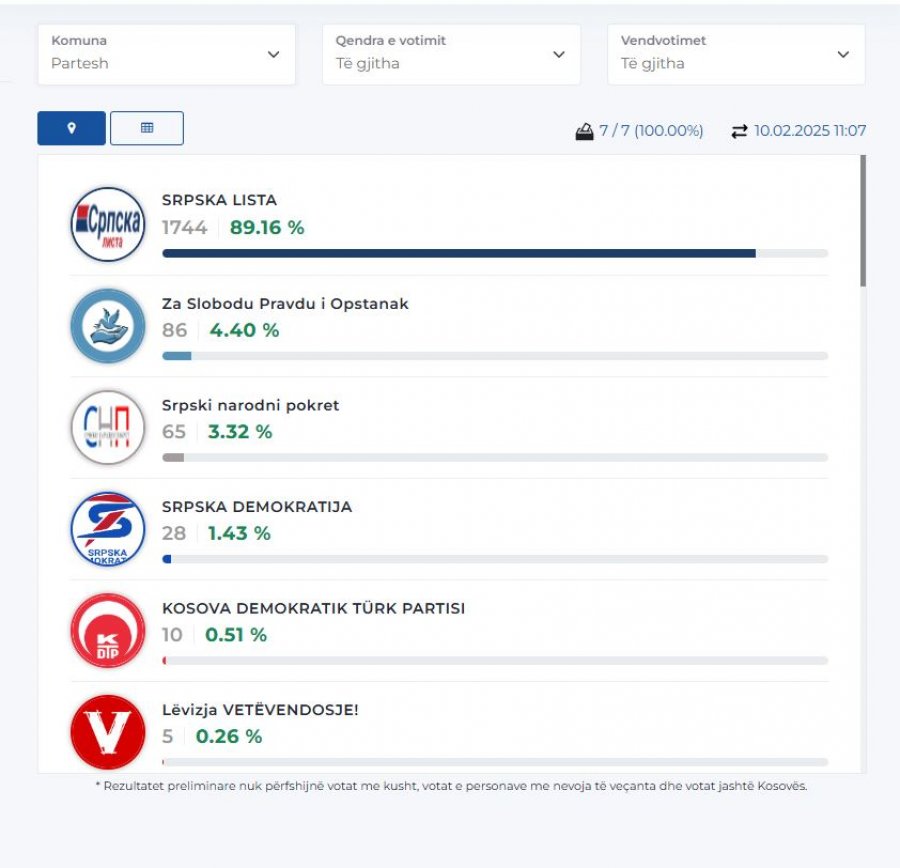Click the results list vertical scrollbar

(863, 221)
